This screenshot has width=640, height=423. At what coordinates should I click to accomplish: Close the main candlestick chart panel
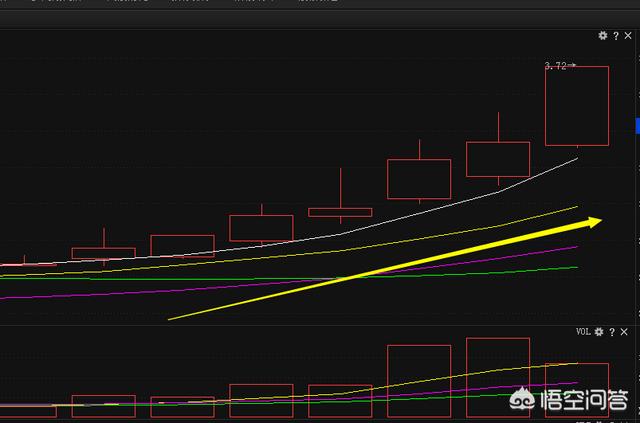[627, 36]
